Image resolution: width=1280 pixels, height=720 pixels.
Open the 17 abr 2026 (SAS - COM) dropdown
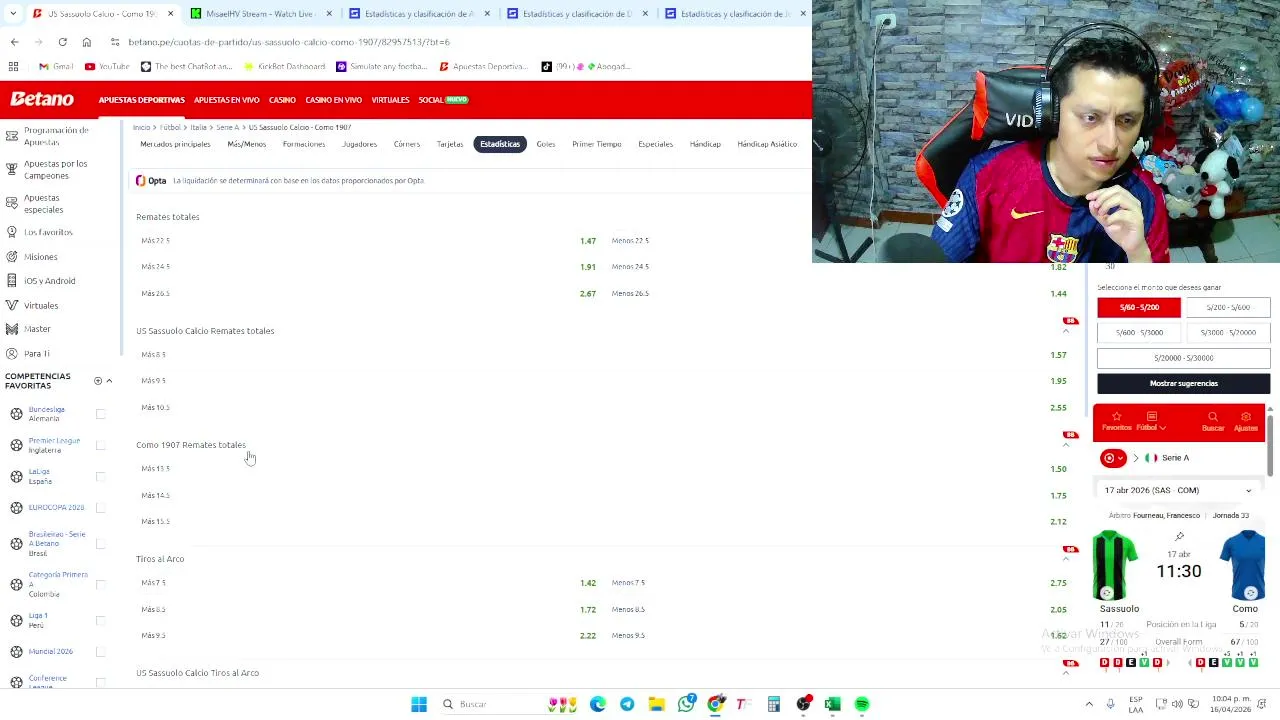1178,490
